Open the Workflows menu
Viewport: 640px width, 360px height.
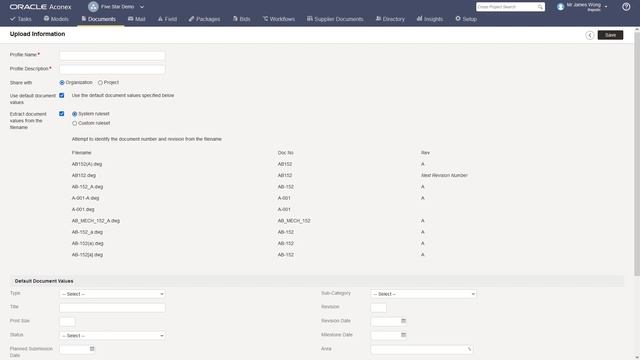pyautogui.click(x=279, y=19)
